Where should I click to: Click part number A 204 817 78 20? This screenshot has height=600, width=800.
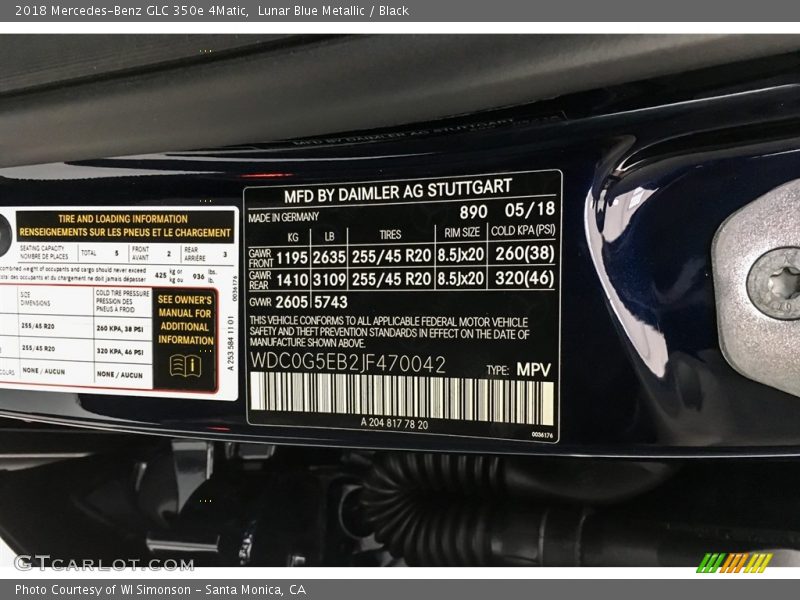tap(394, 423)
